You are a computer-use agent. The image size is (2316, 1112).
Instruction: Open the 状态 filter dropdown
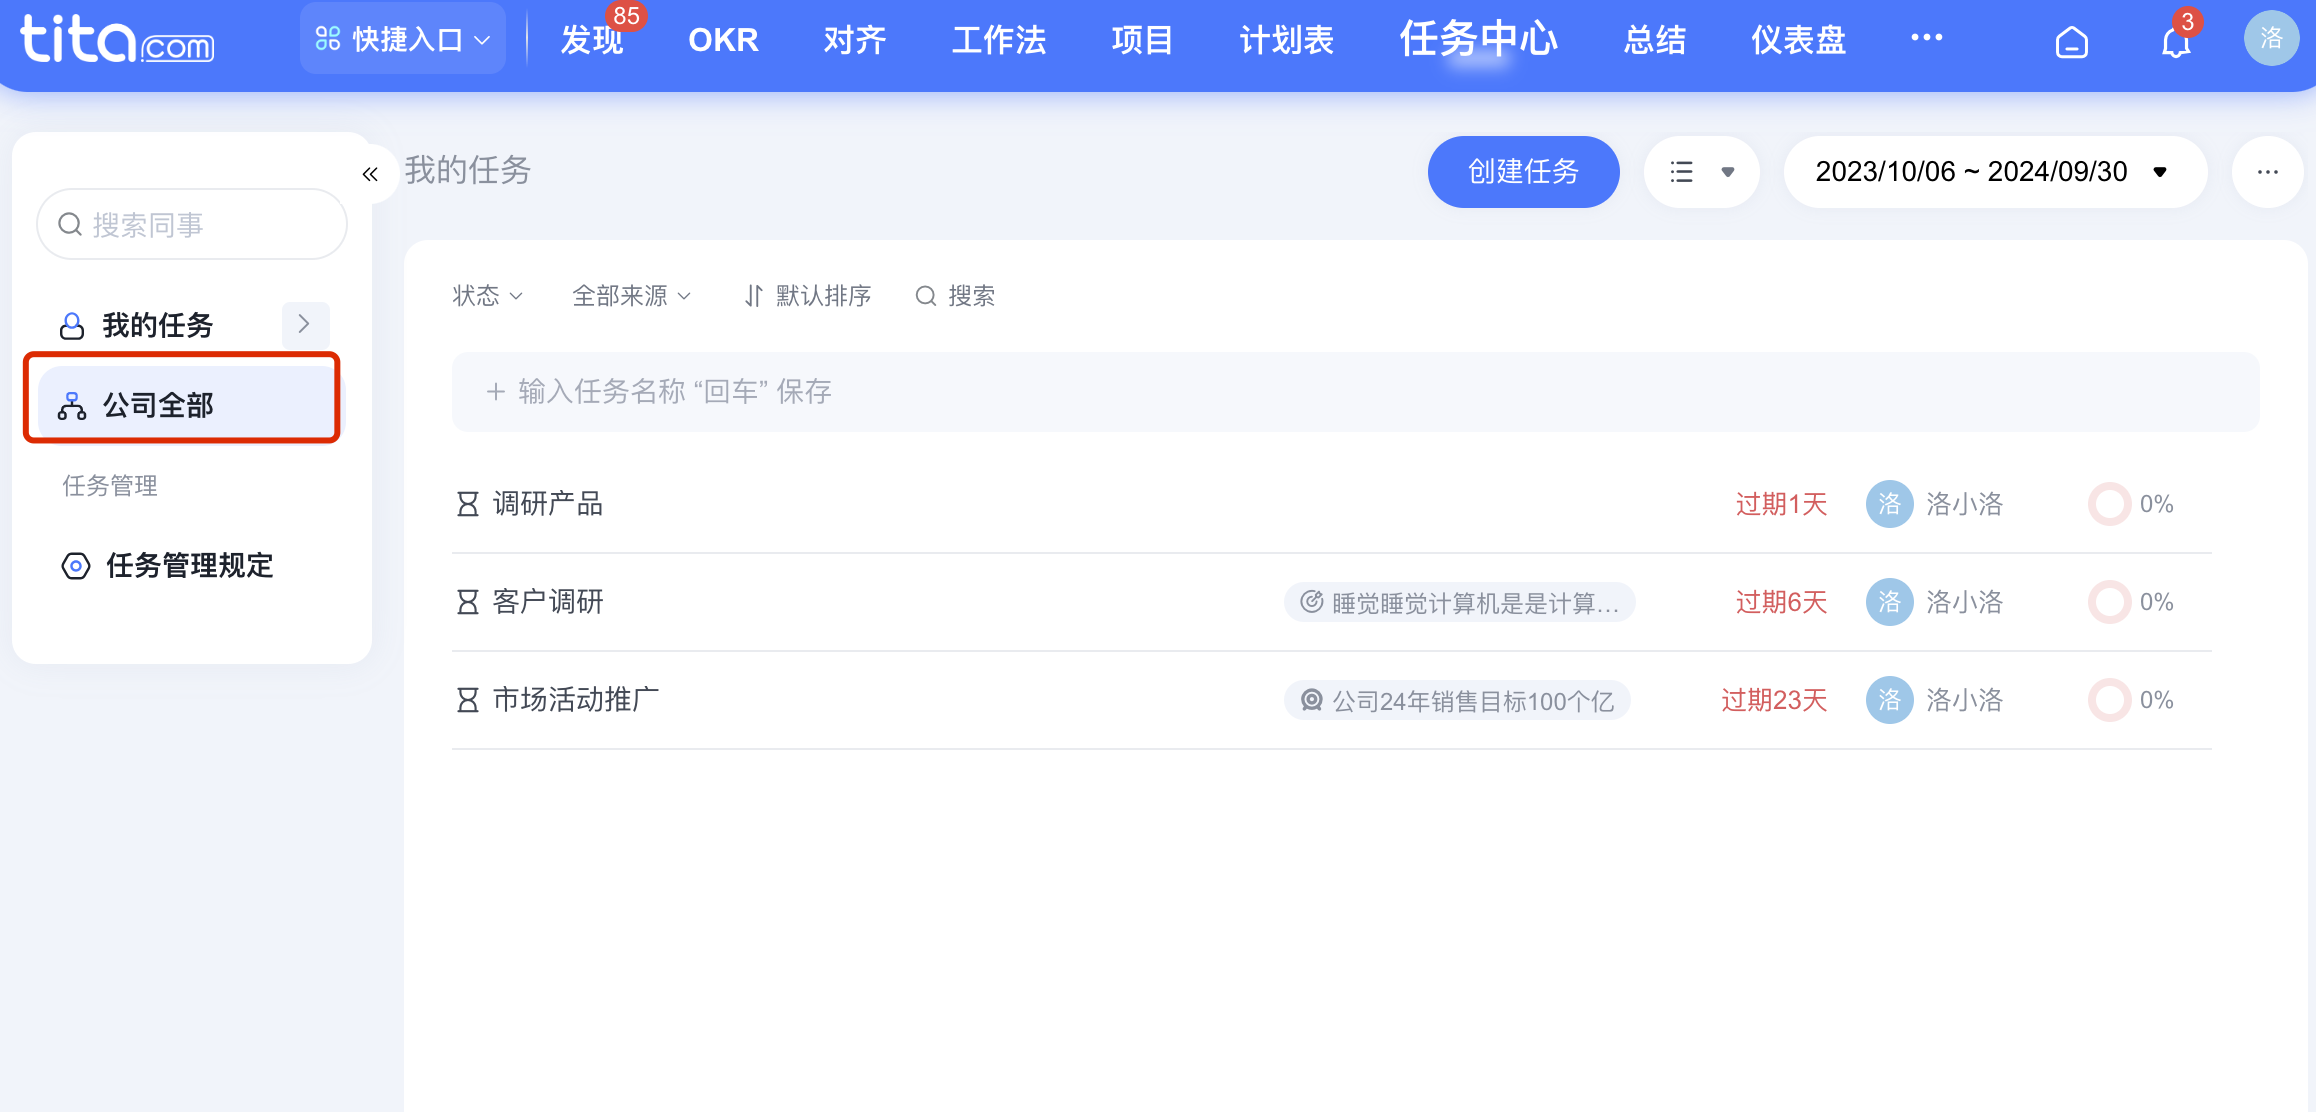pos(488,296)
